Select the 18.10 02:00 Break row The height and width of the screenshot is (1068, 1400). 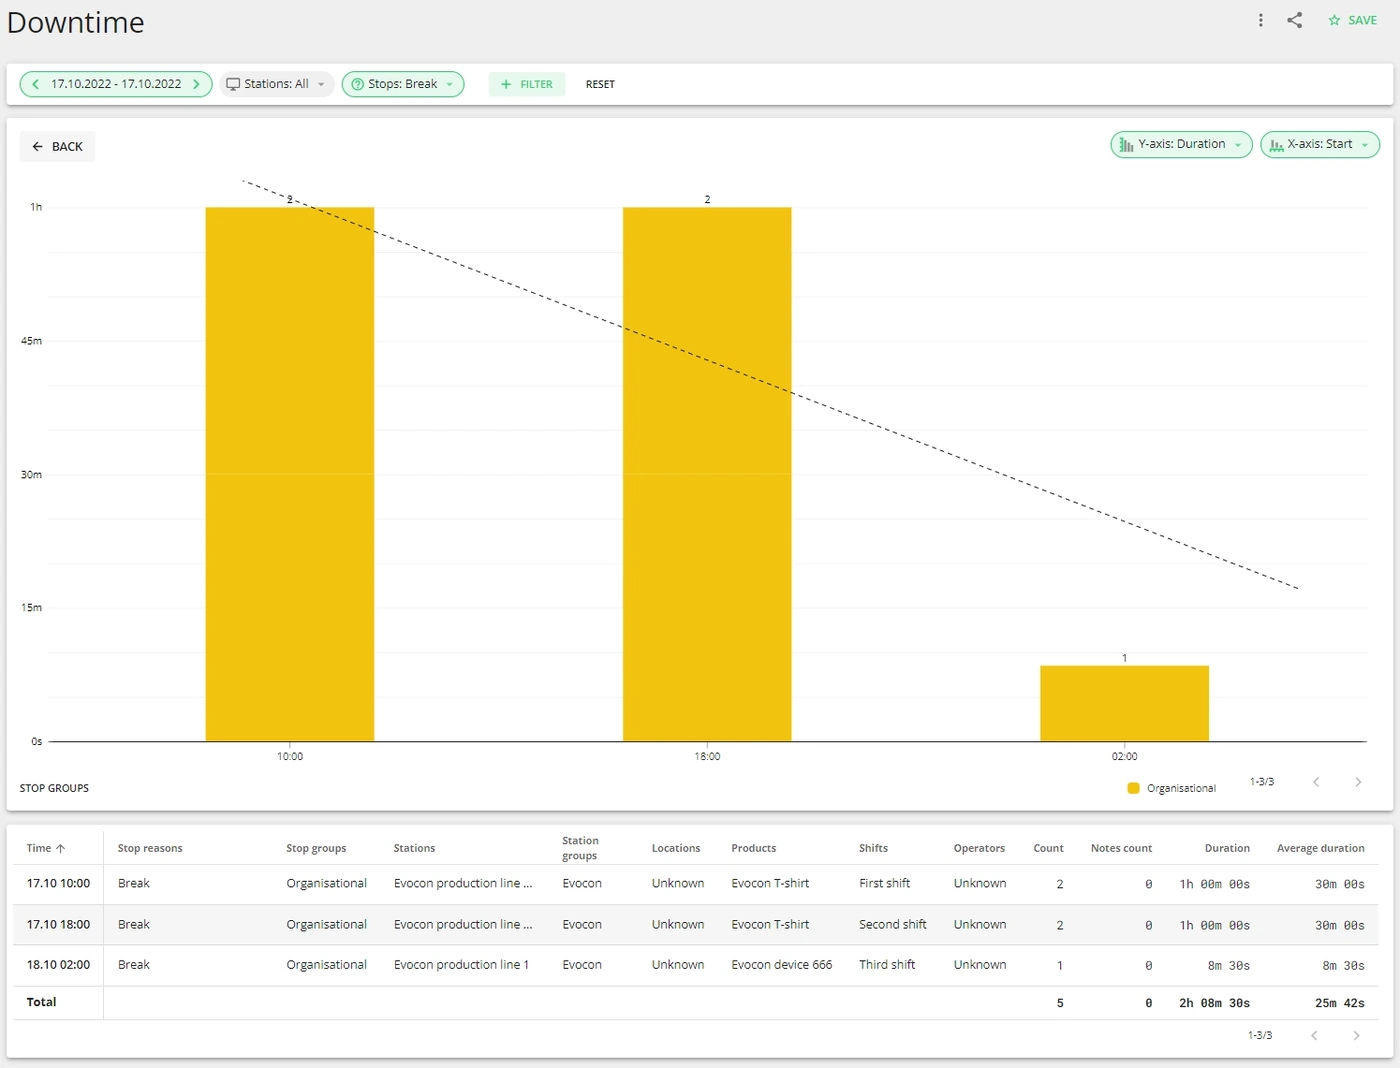(x=696, y=965)
